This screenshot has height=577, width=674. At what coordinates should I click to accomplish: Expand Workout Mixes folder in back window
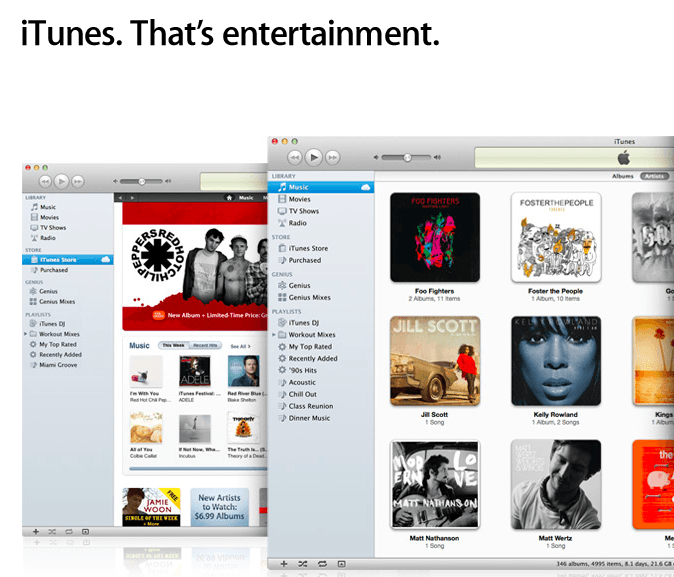(25, 334)
